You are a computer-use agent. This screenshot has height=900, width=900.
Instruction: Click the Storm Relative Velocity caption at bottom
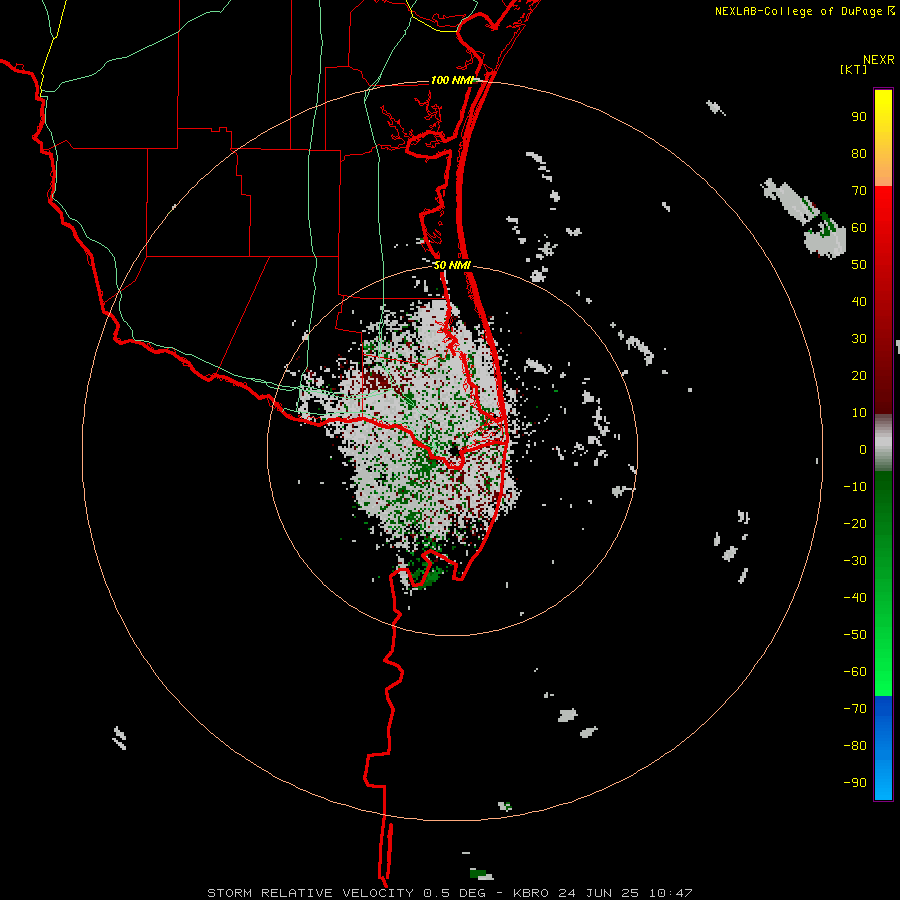(450, 893)
